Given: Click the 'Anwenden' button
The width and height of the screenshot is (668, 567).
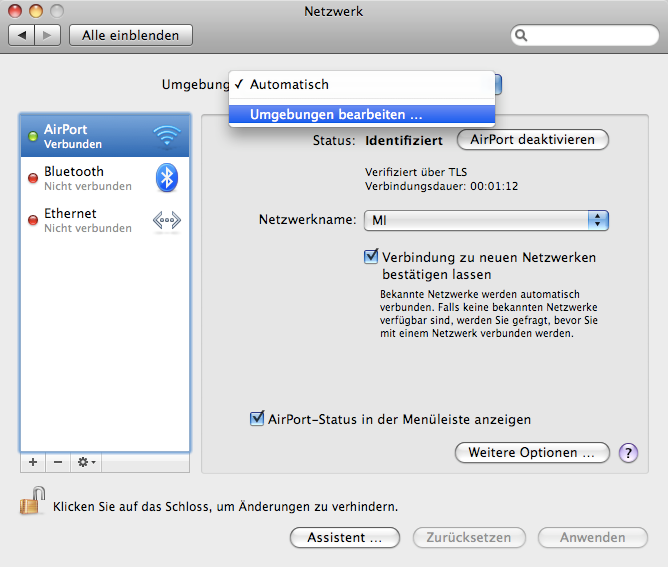Looking at the screenshot, I should [x=593, y=538].
